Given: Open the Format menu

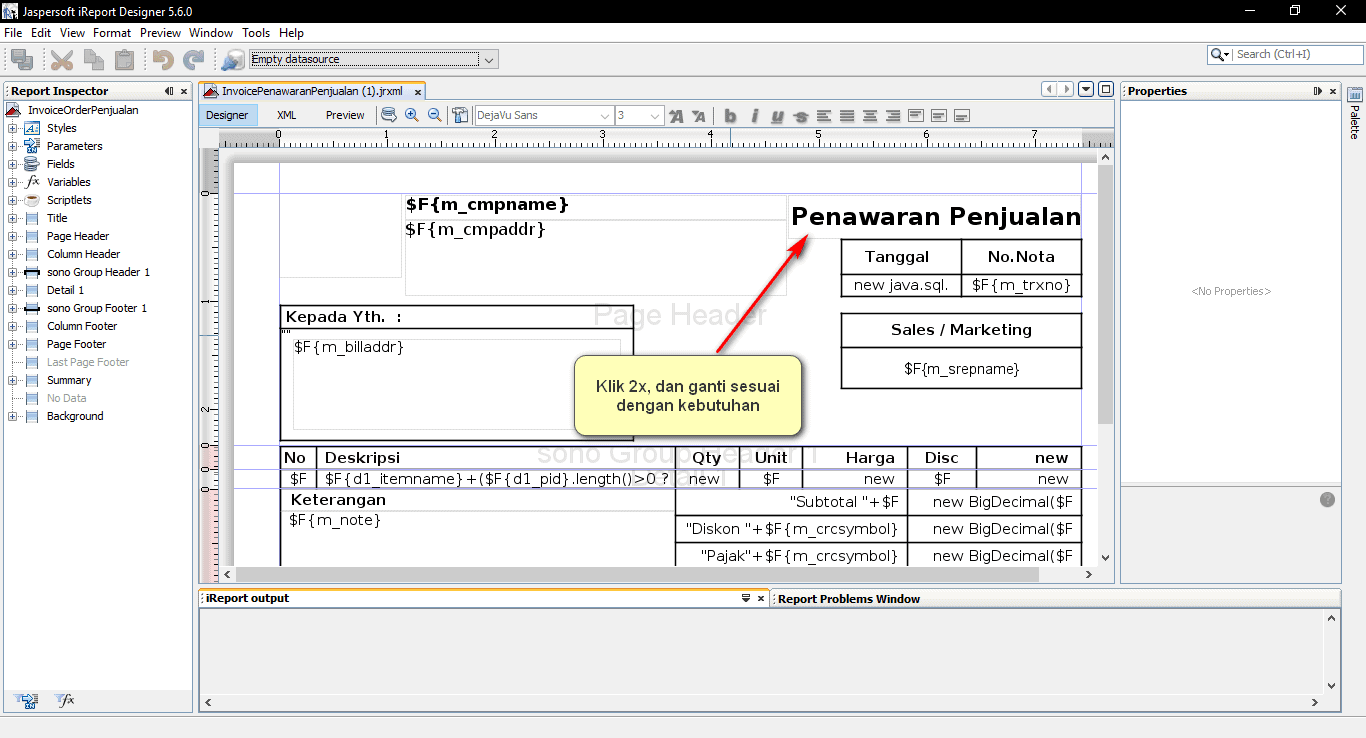Looking at the screenshot, I should click(112, 33).
